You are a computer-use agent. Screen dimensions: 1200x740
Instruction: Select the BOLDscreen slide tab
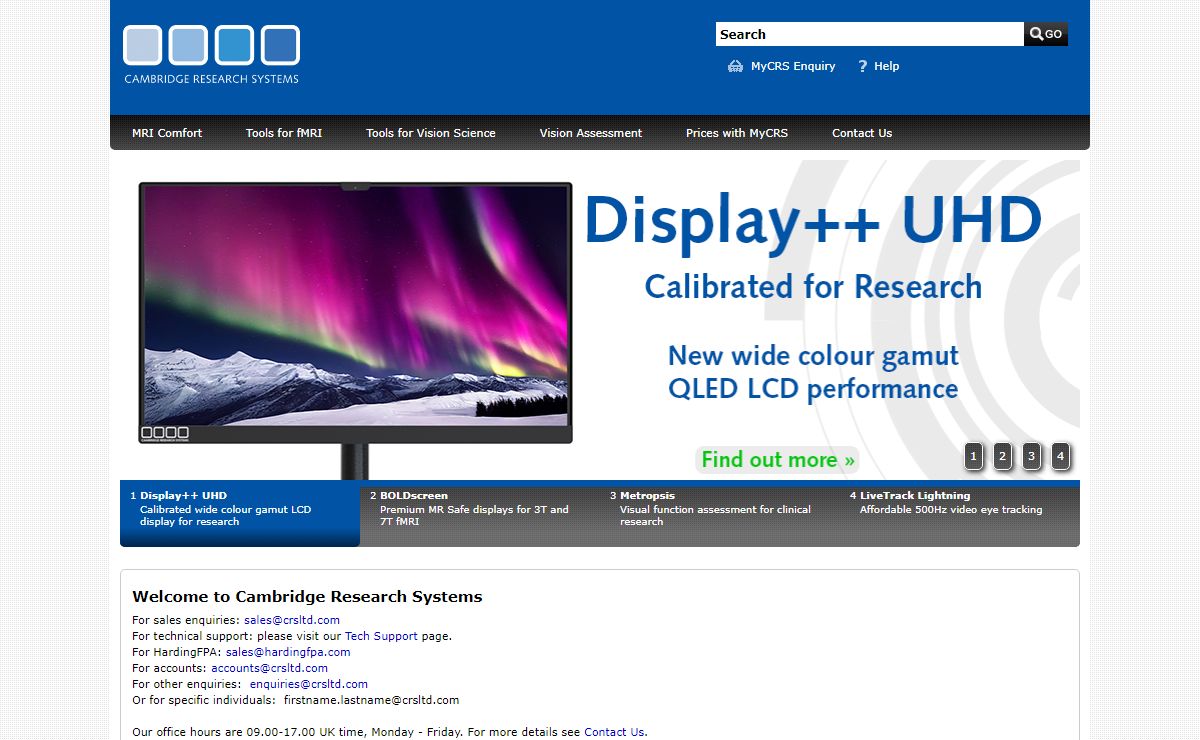(480, 514)
